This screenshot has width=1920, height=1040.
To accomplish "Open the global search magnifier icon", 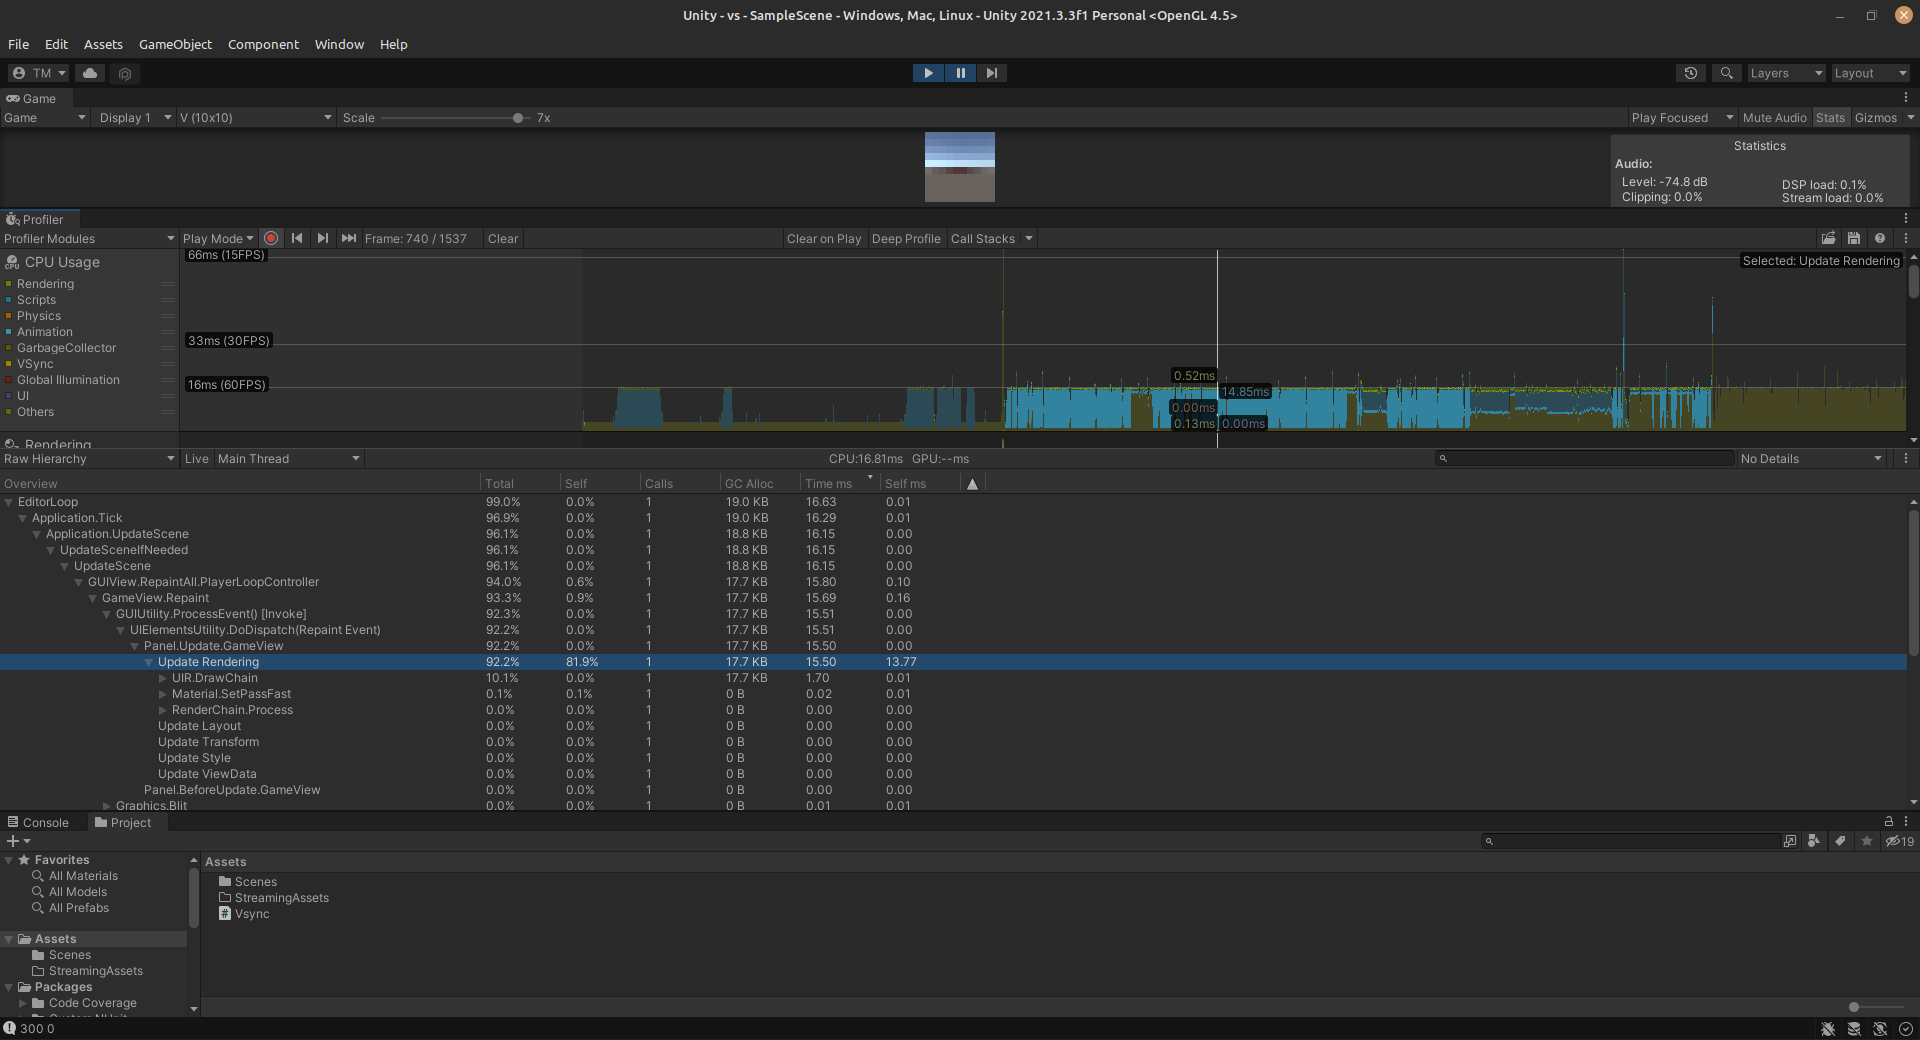I will point(1726,73).
